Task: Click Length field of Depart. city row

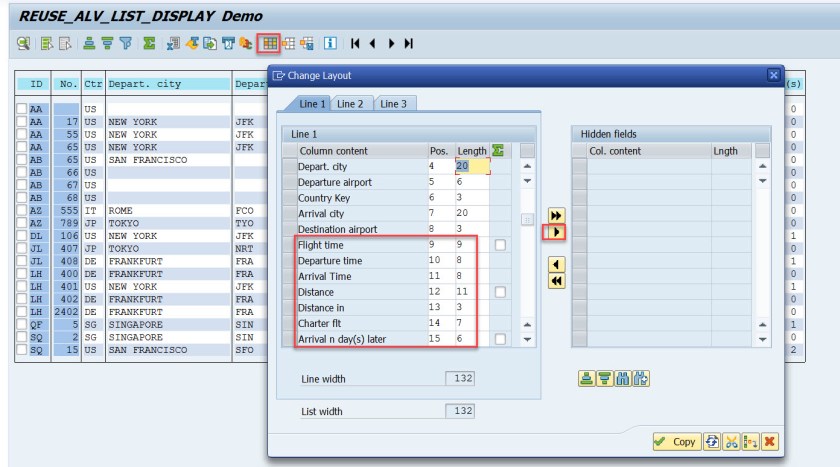Action: pos(472,166)
